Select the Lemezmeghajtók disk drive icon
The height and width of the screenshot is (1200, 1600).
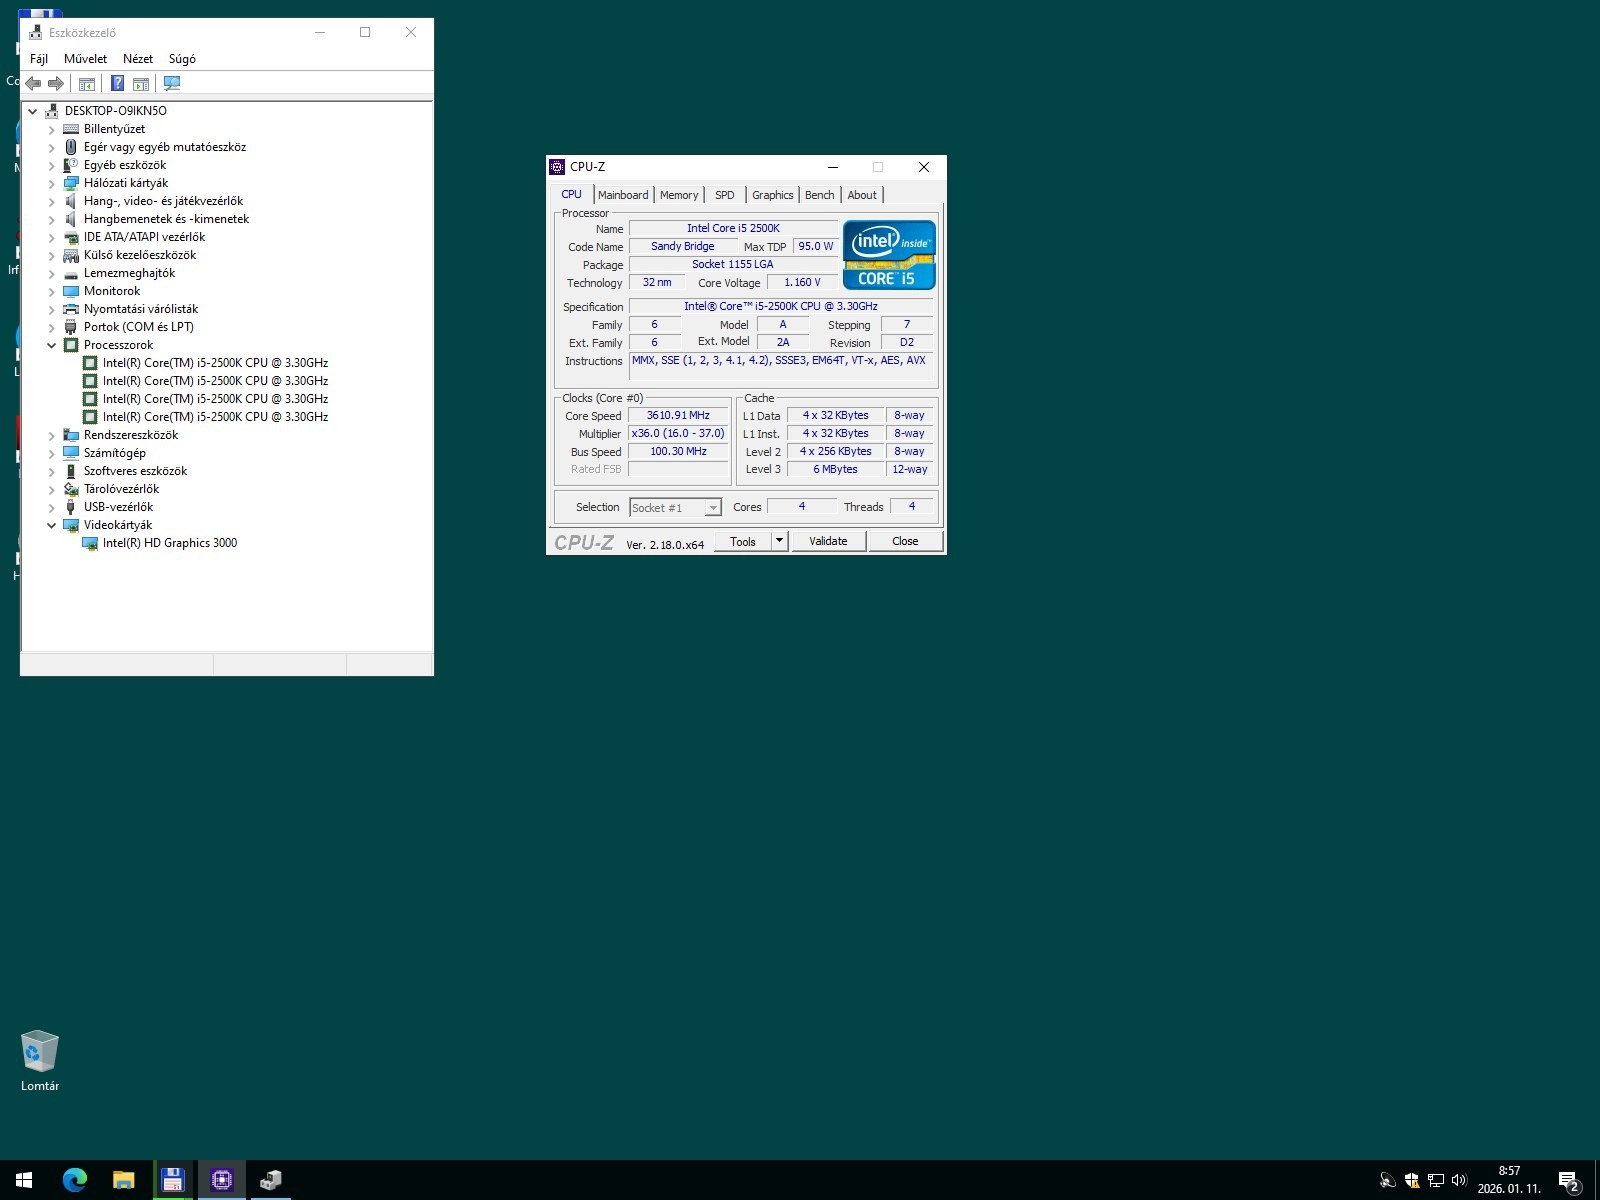click(71, 273)
